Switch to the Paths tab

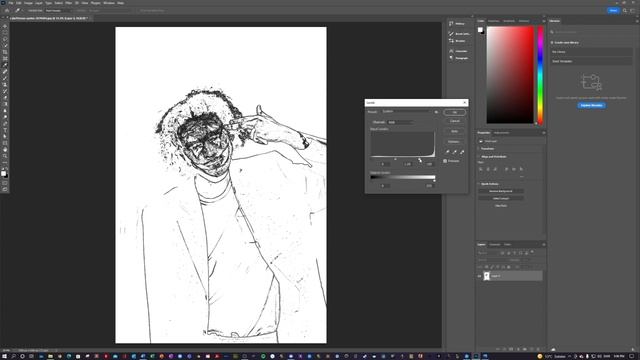[507, 244]
